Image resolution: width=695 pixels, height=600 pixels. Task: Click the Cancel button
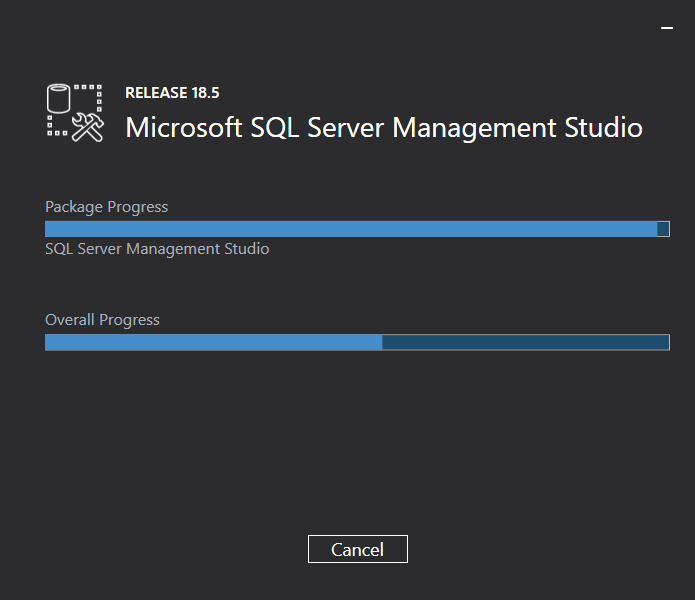click(358, 549)
